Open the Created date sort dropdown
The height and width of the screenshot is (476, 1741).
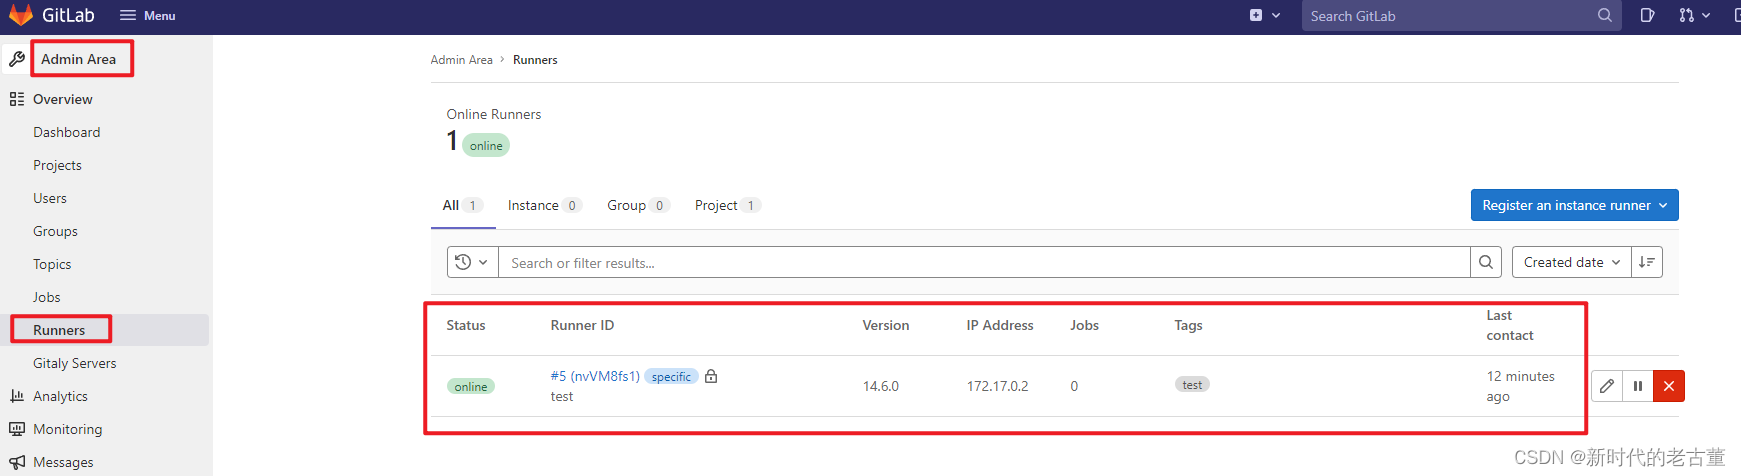(x=1571, y=262)
